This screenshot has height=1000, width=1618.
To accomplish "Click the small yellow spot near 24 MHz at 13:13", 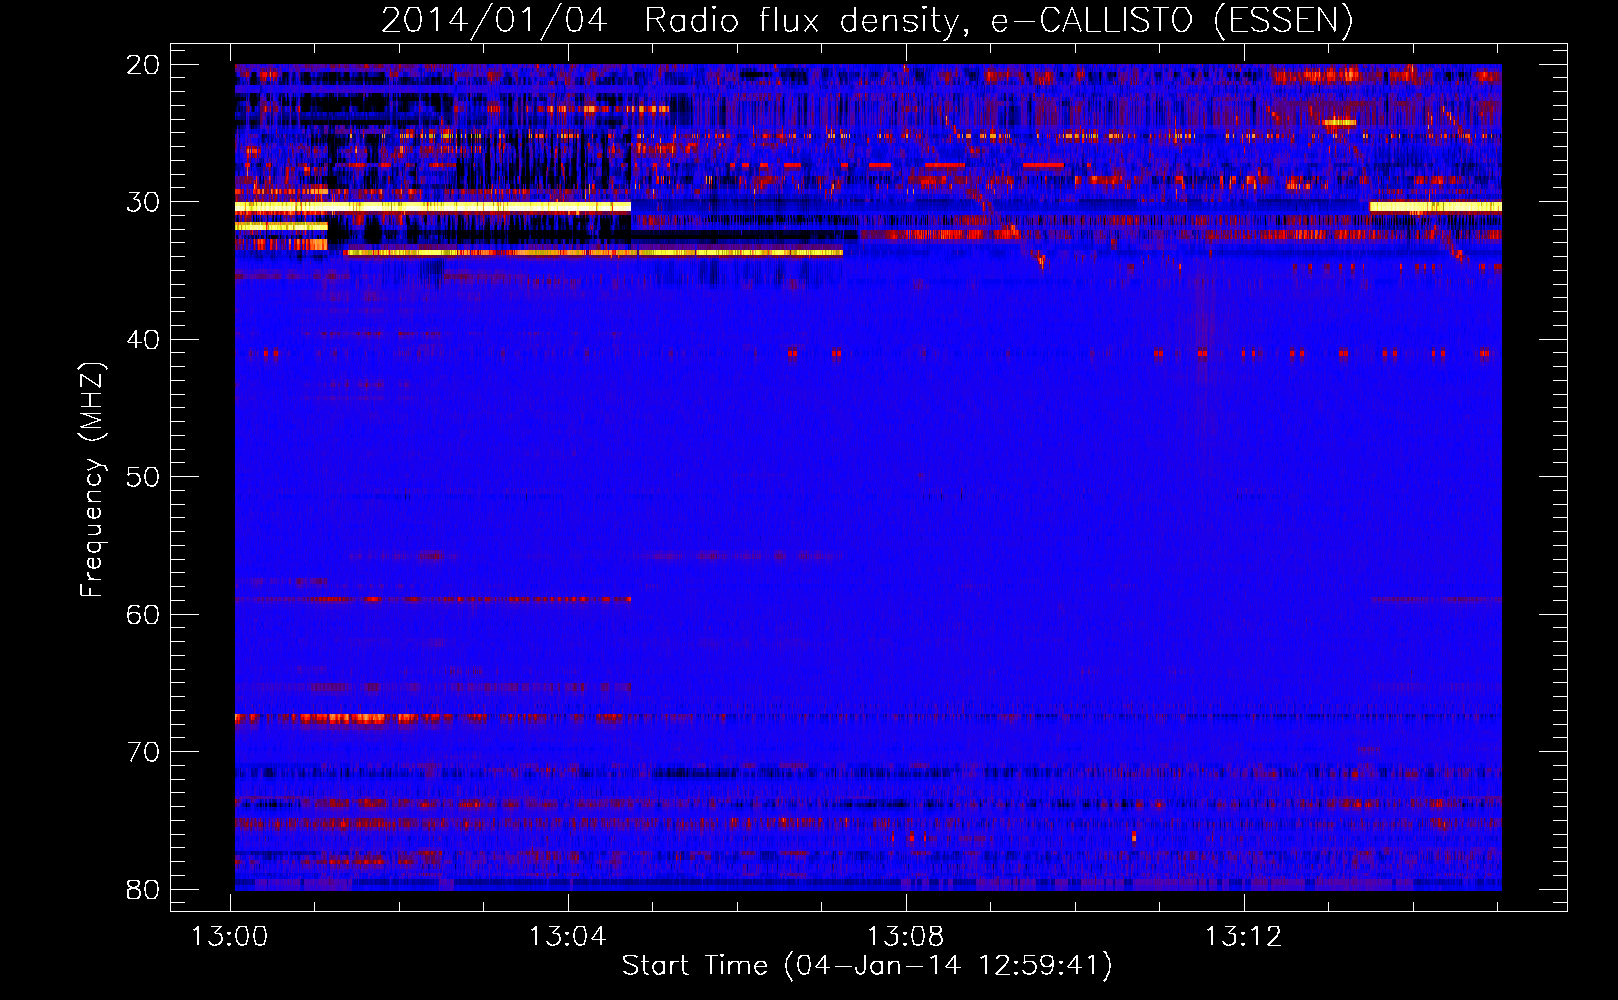I will [x=1339, y=123].
